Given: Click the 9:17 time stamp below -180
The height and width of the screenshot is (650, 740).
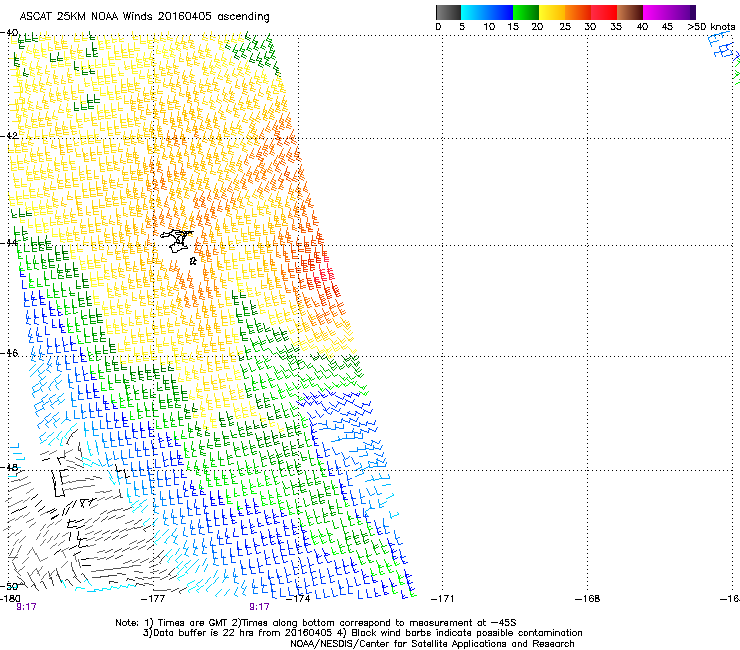Looking at the screenshot, I should (26, 607).
